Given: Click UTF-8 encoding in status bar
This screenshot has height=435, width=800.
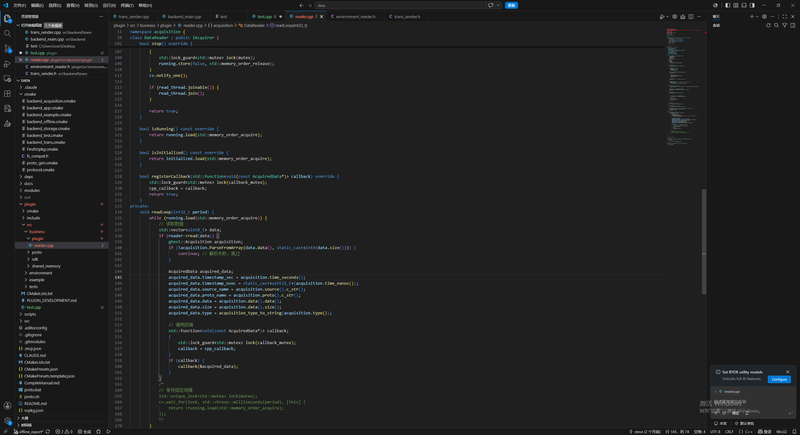Looking at the screenshot, I should click(x=715, y=431).
